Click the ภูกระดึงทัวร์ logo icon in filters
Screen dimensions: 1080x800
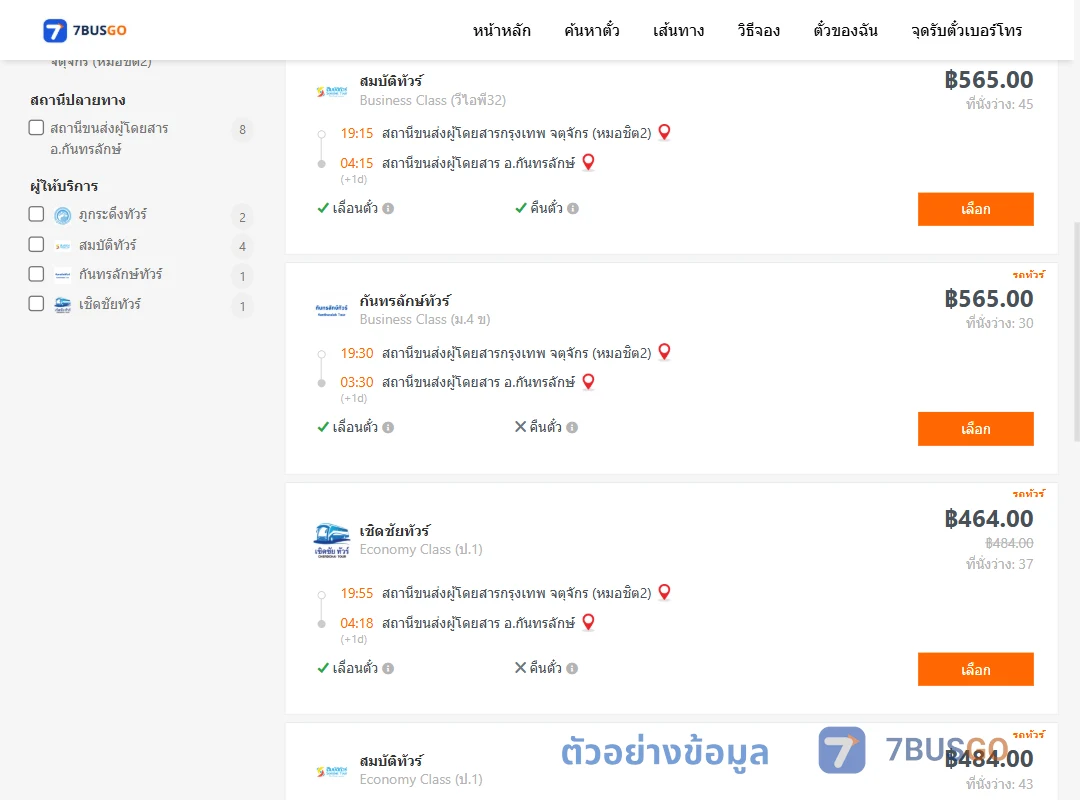coord(63,216)
